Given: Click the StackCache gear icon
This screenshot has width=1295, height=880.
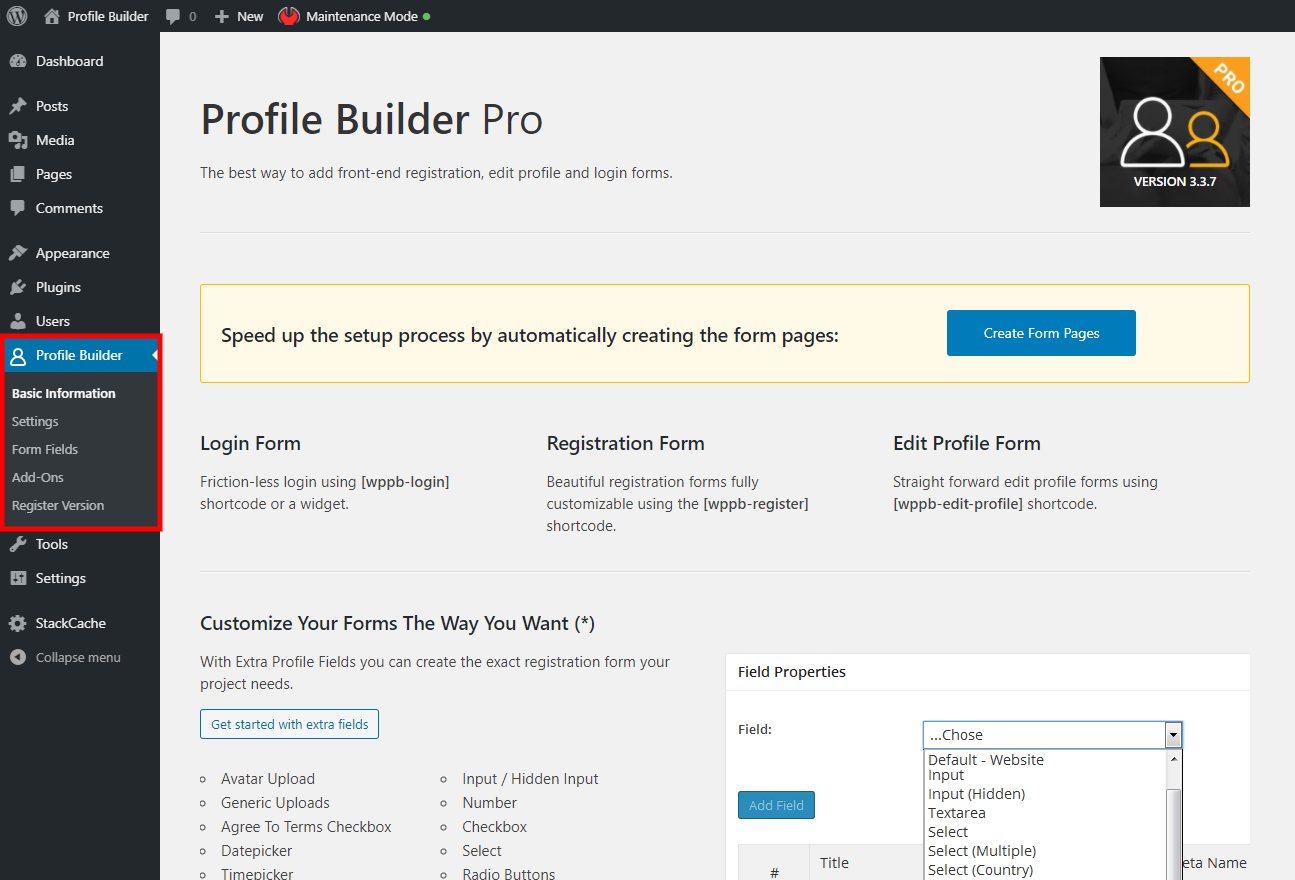Looking at the screenshot, I should (x=18, y=623).
